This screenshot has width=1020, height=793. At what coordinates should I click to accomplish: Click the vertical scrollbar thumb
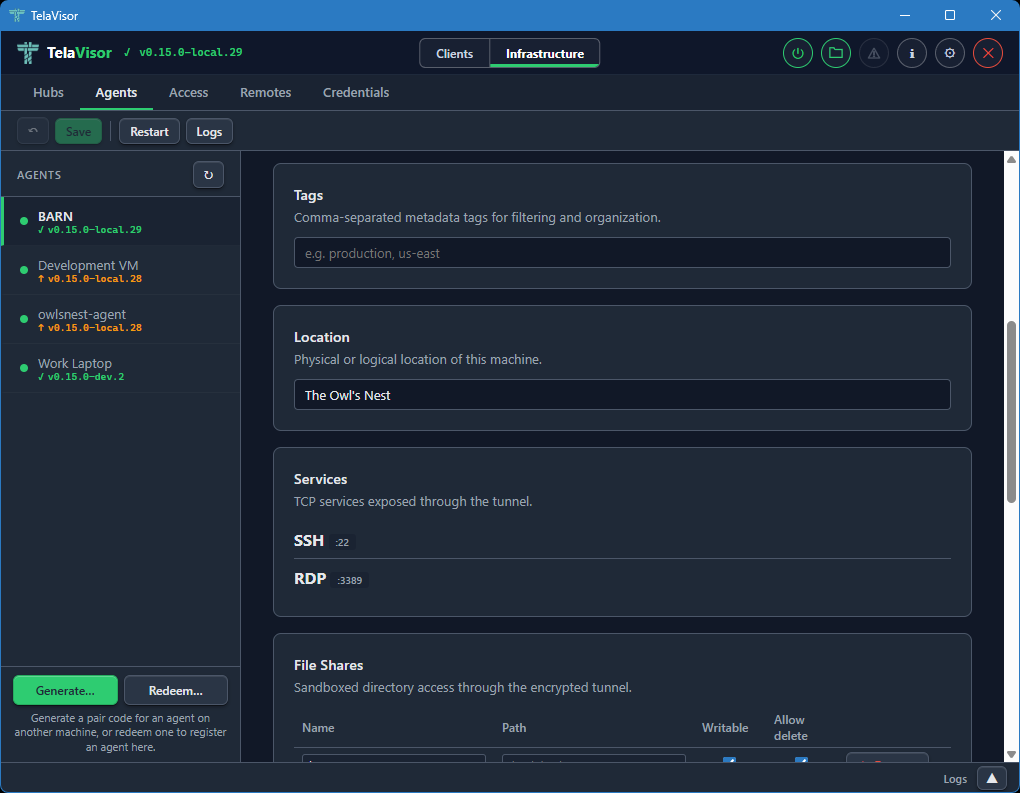[x=1011, y=411]
